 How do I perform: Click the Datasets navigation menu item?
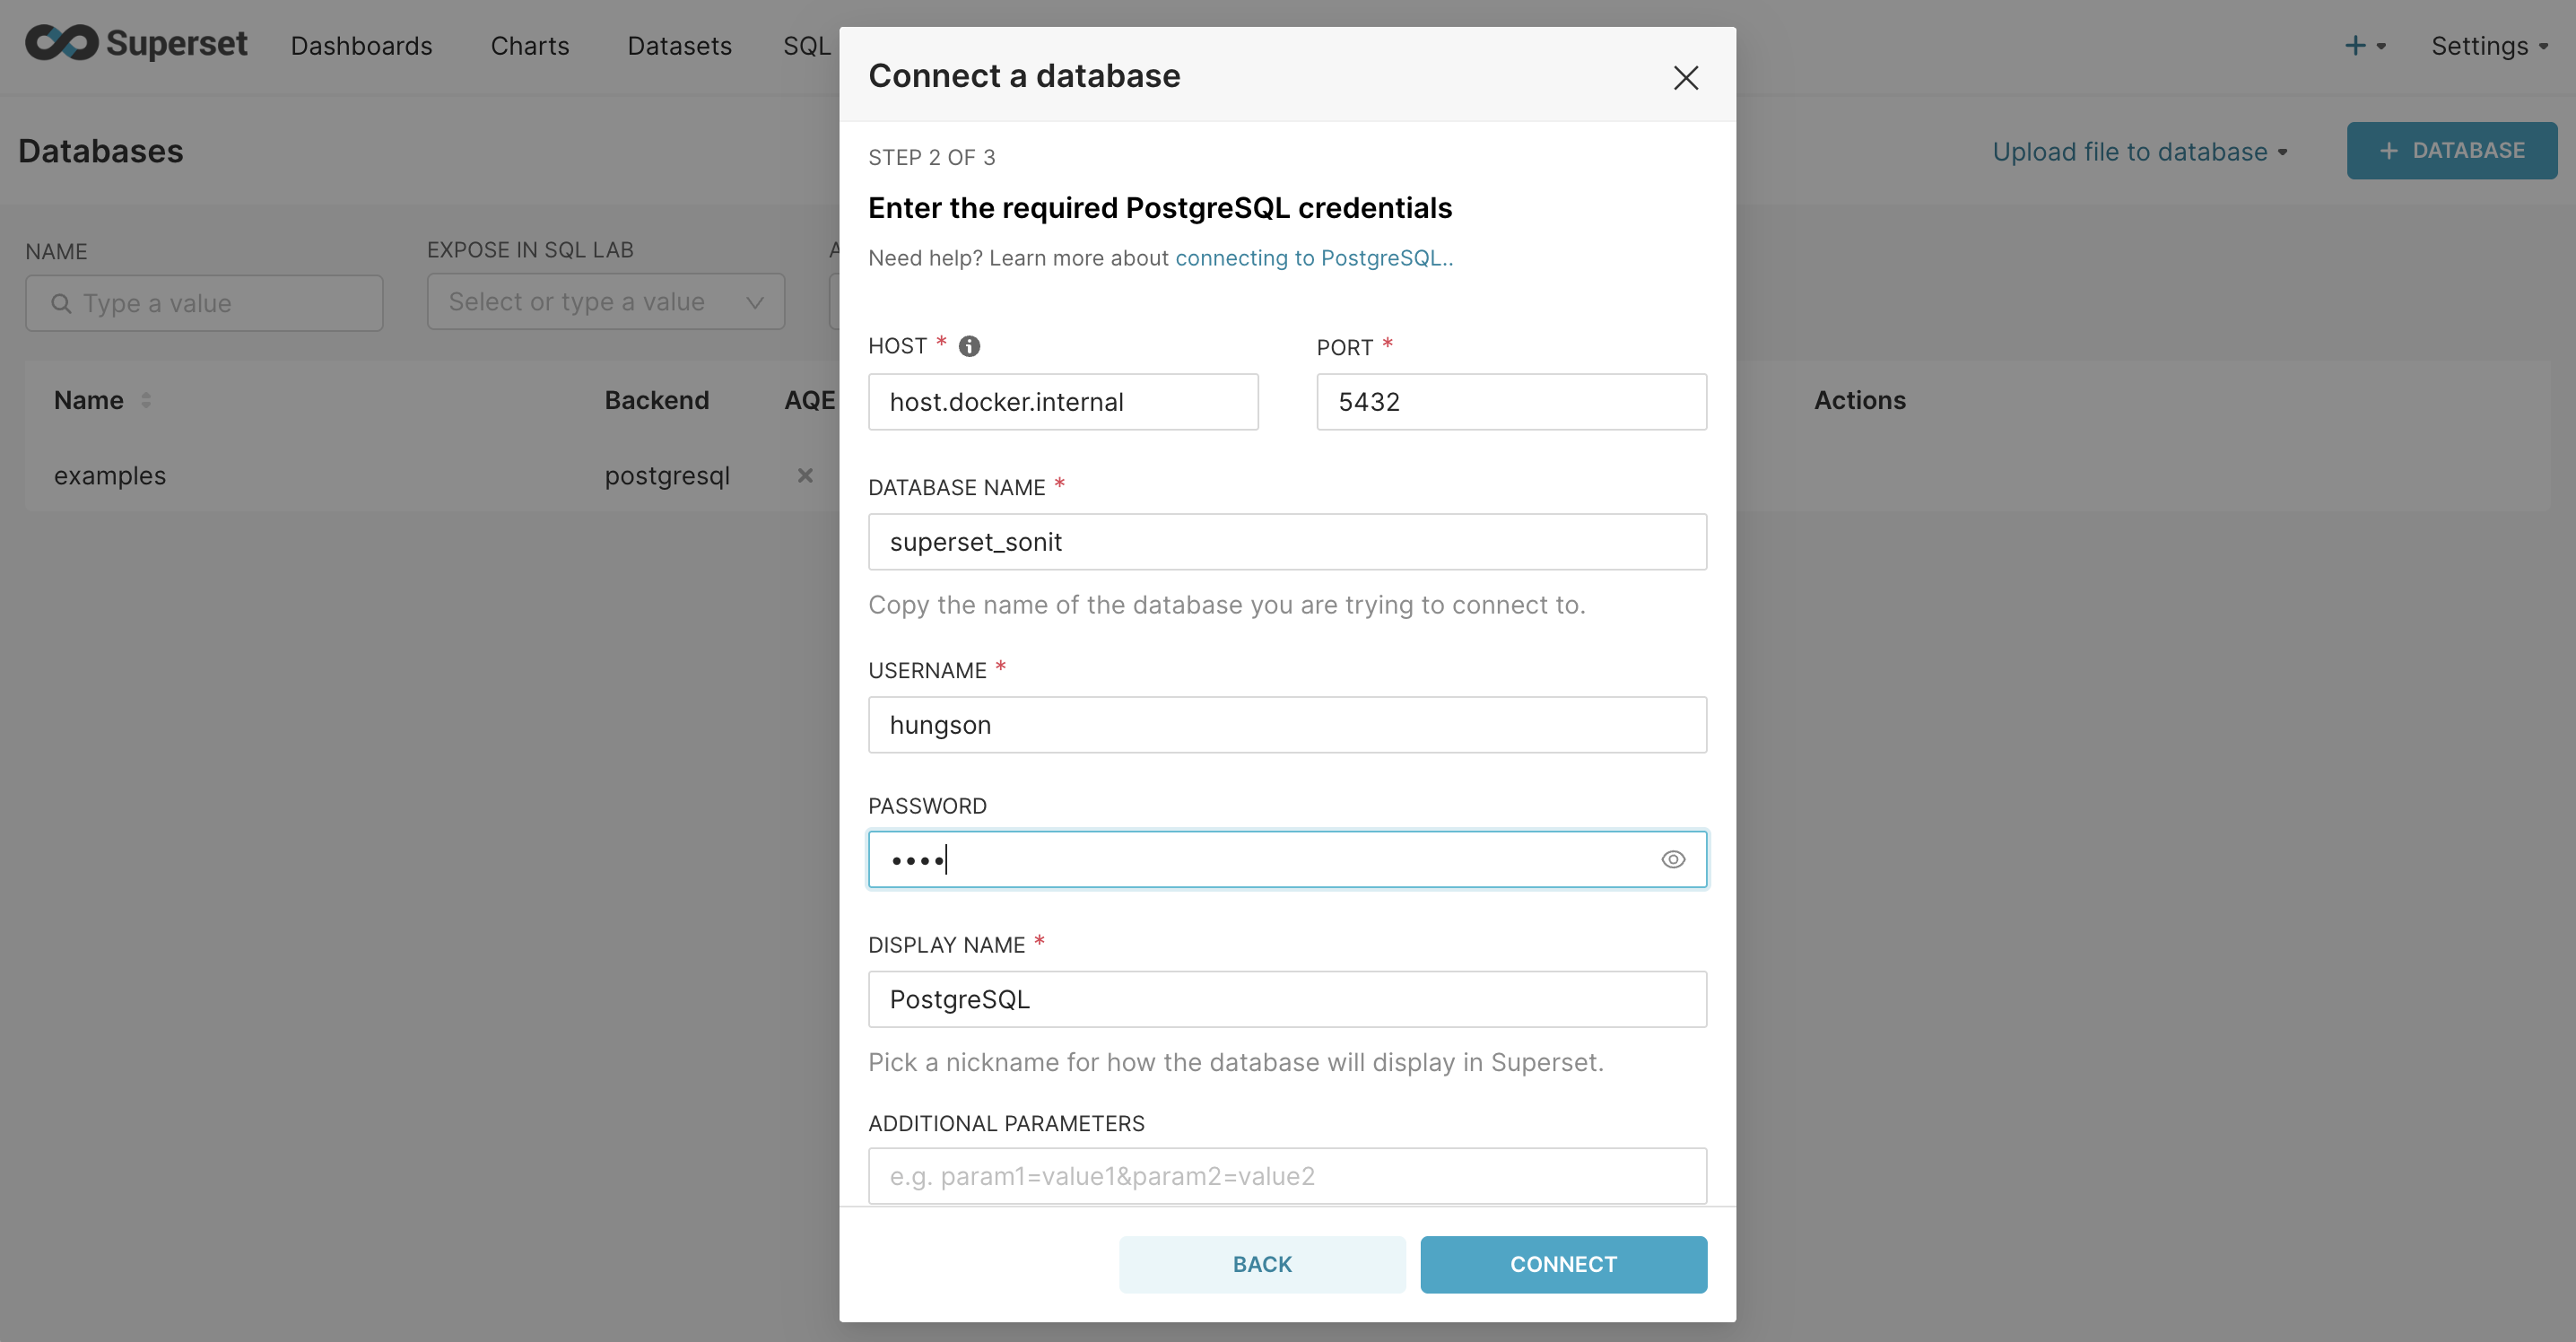pyautogui.click(x=678, y=44)
